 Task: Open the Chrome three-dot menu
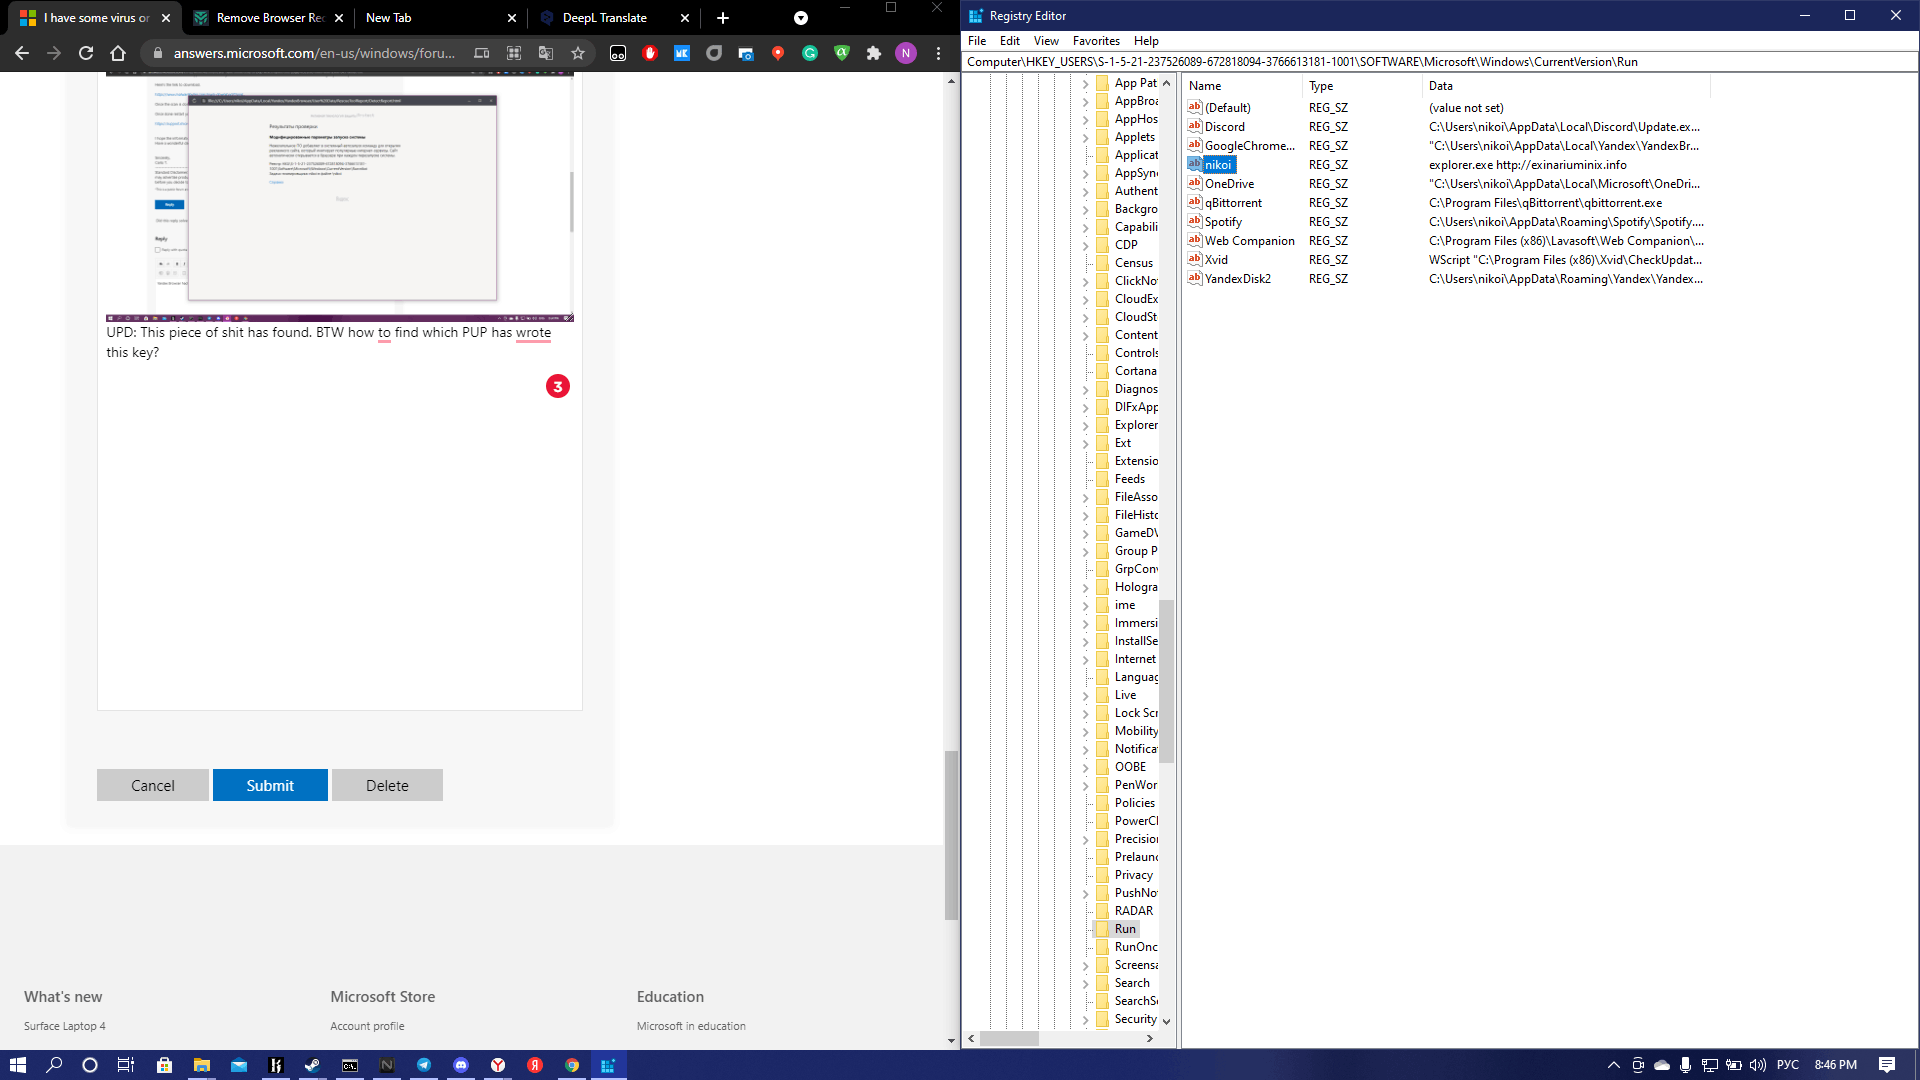[938, 53]
